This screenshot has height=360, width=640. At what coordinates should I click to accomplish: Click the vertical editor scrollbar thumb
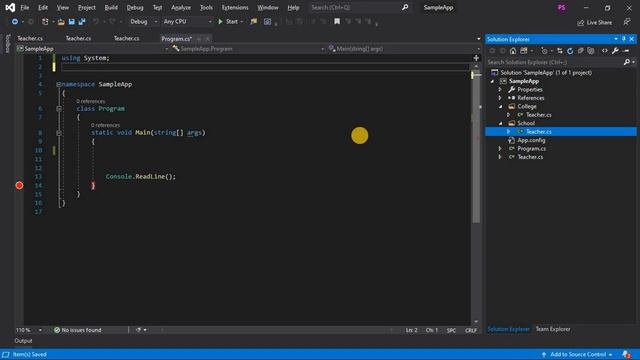476,149
